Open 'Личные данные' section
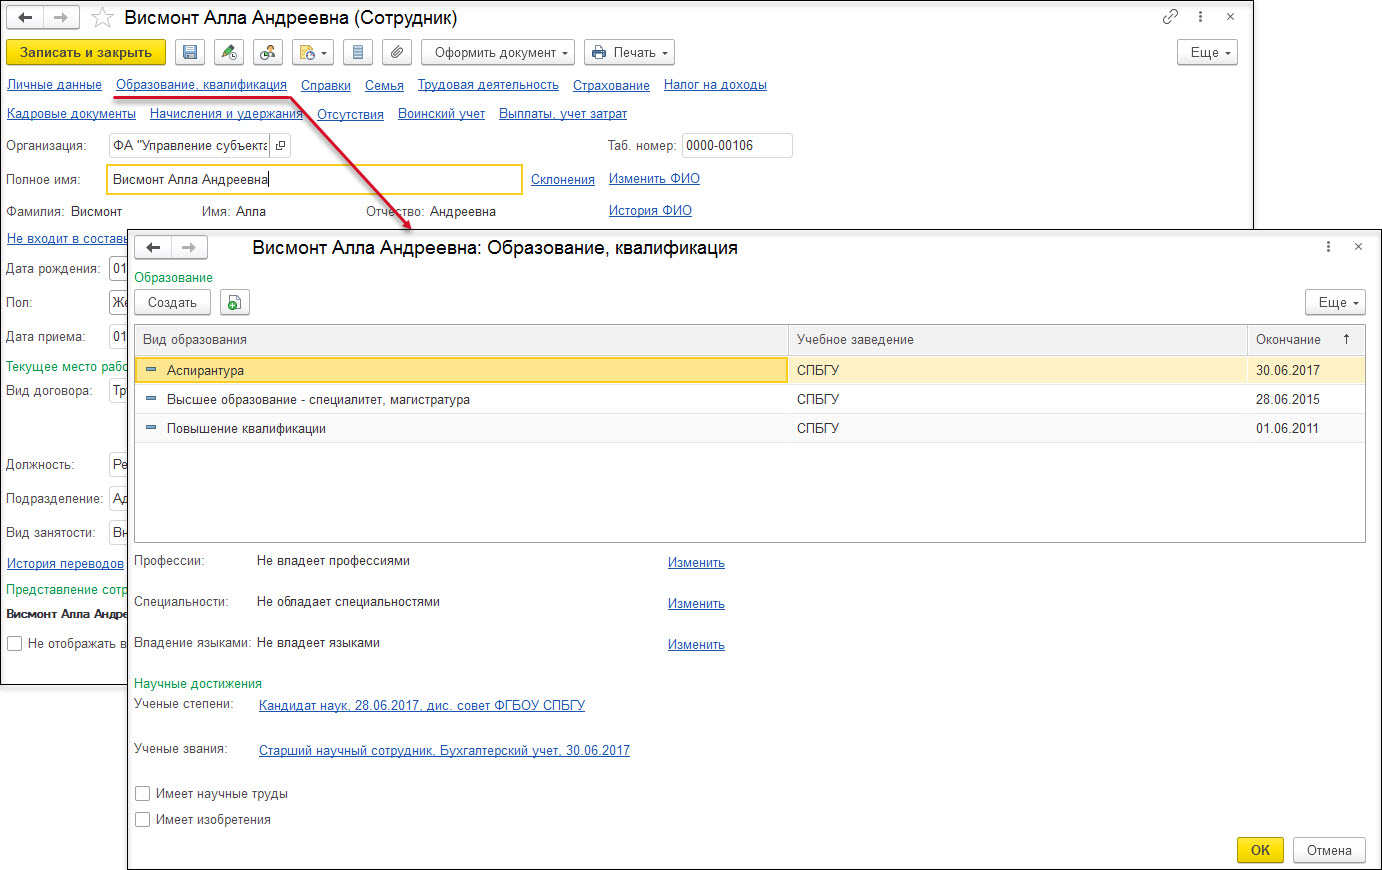 click(54, 85)
